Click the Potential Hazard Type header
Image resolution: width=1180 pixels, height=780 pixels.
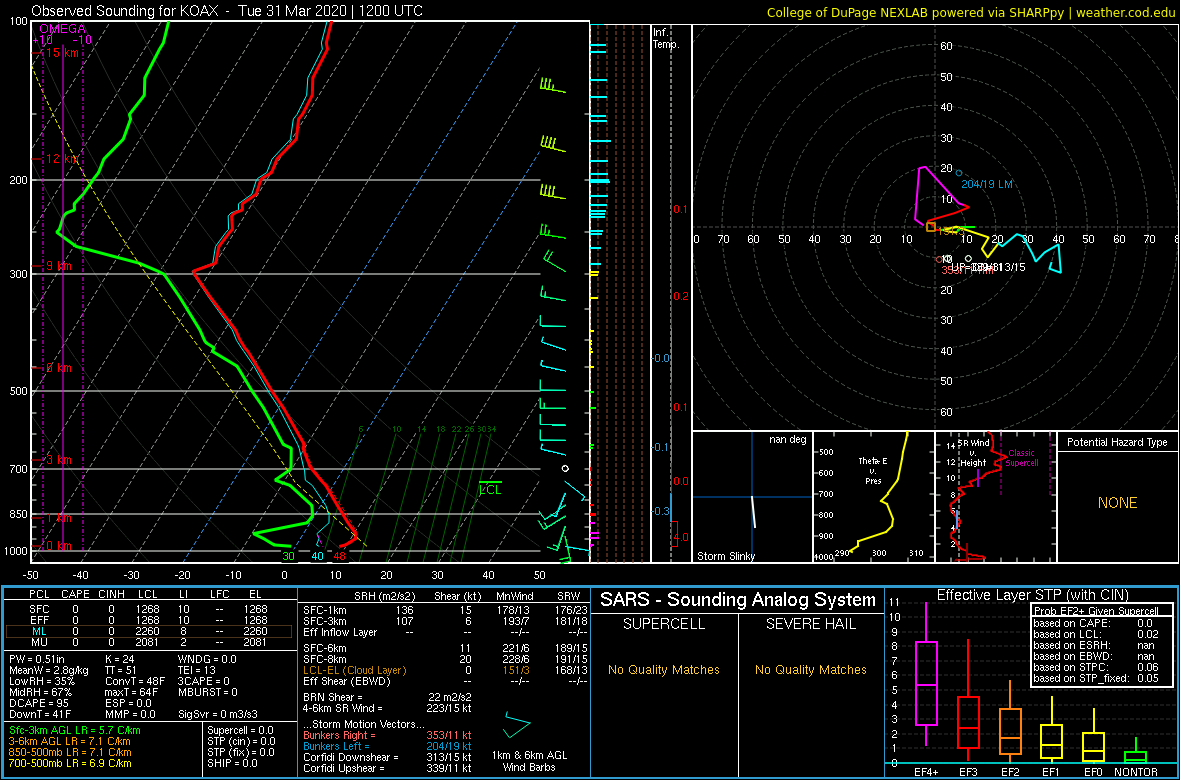(1117, 442)
